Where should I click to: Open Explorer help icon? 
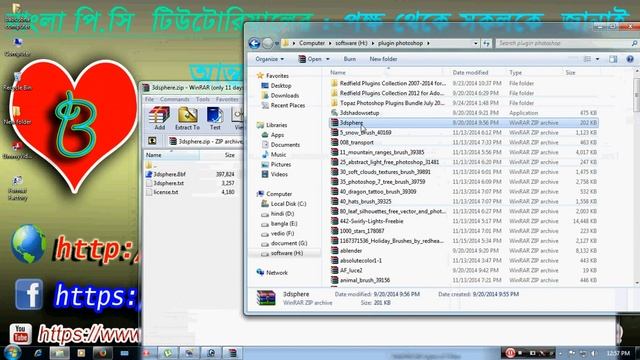tap(630, 59)
